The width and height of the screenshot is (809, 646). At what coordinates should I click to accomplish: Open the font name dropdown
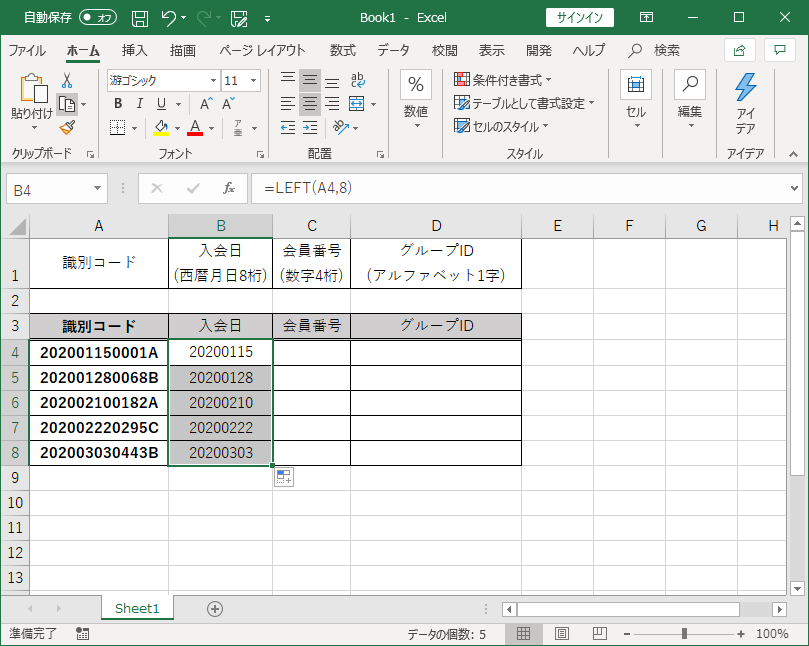point(213,81)
